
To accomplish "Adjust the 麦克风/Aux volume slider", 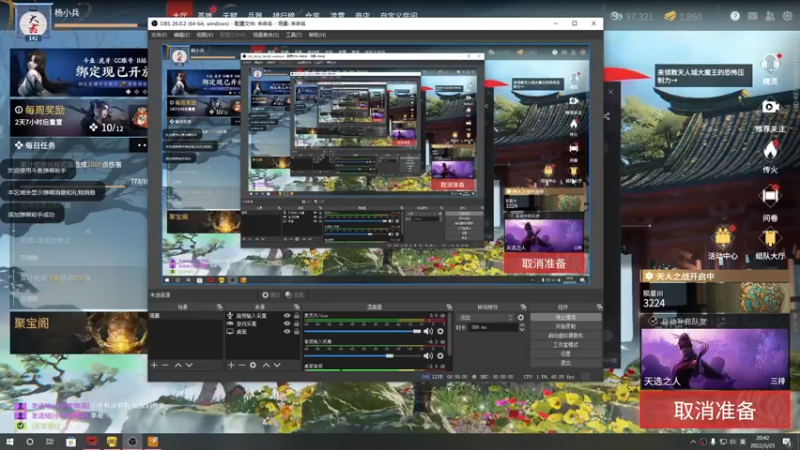I will pyautogui.click(x=362, y=332).
